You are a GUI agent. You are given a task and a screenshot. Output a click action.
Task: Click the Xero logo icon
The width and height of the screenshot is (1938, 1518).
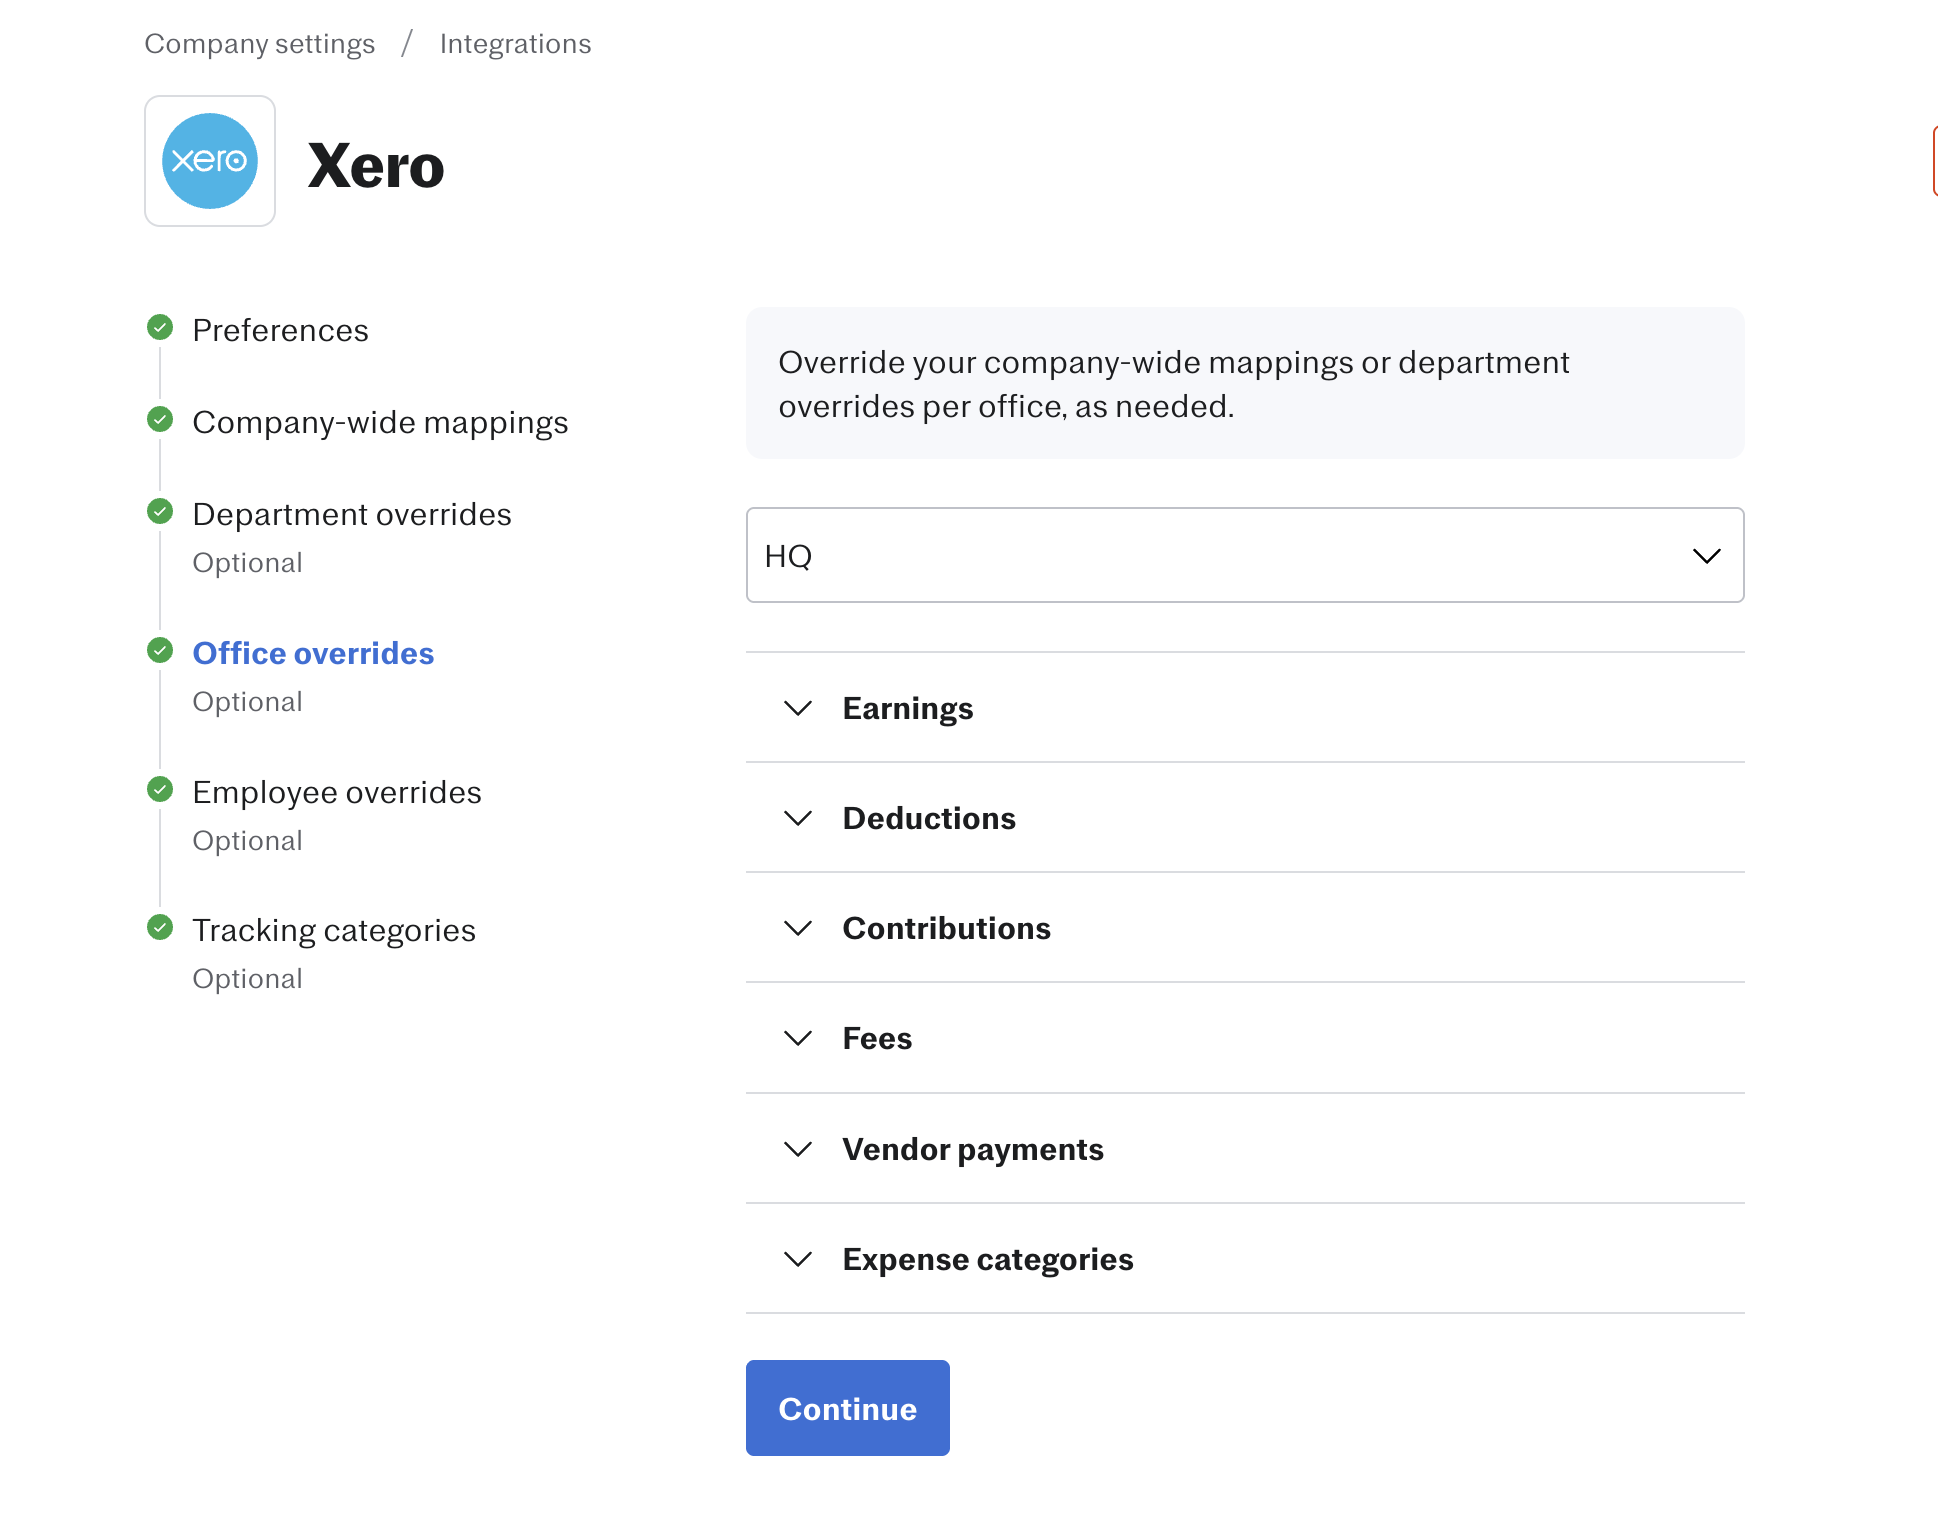[210, 161]
